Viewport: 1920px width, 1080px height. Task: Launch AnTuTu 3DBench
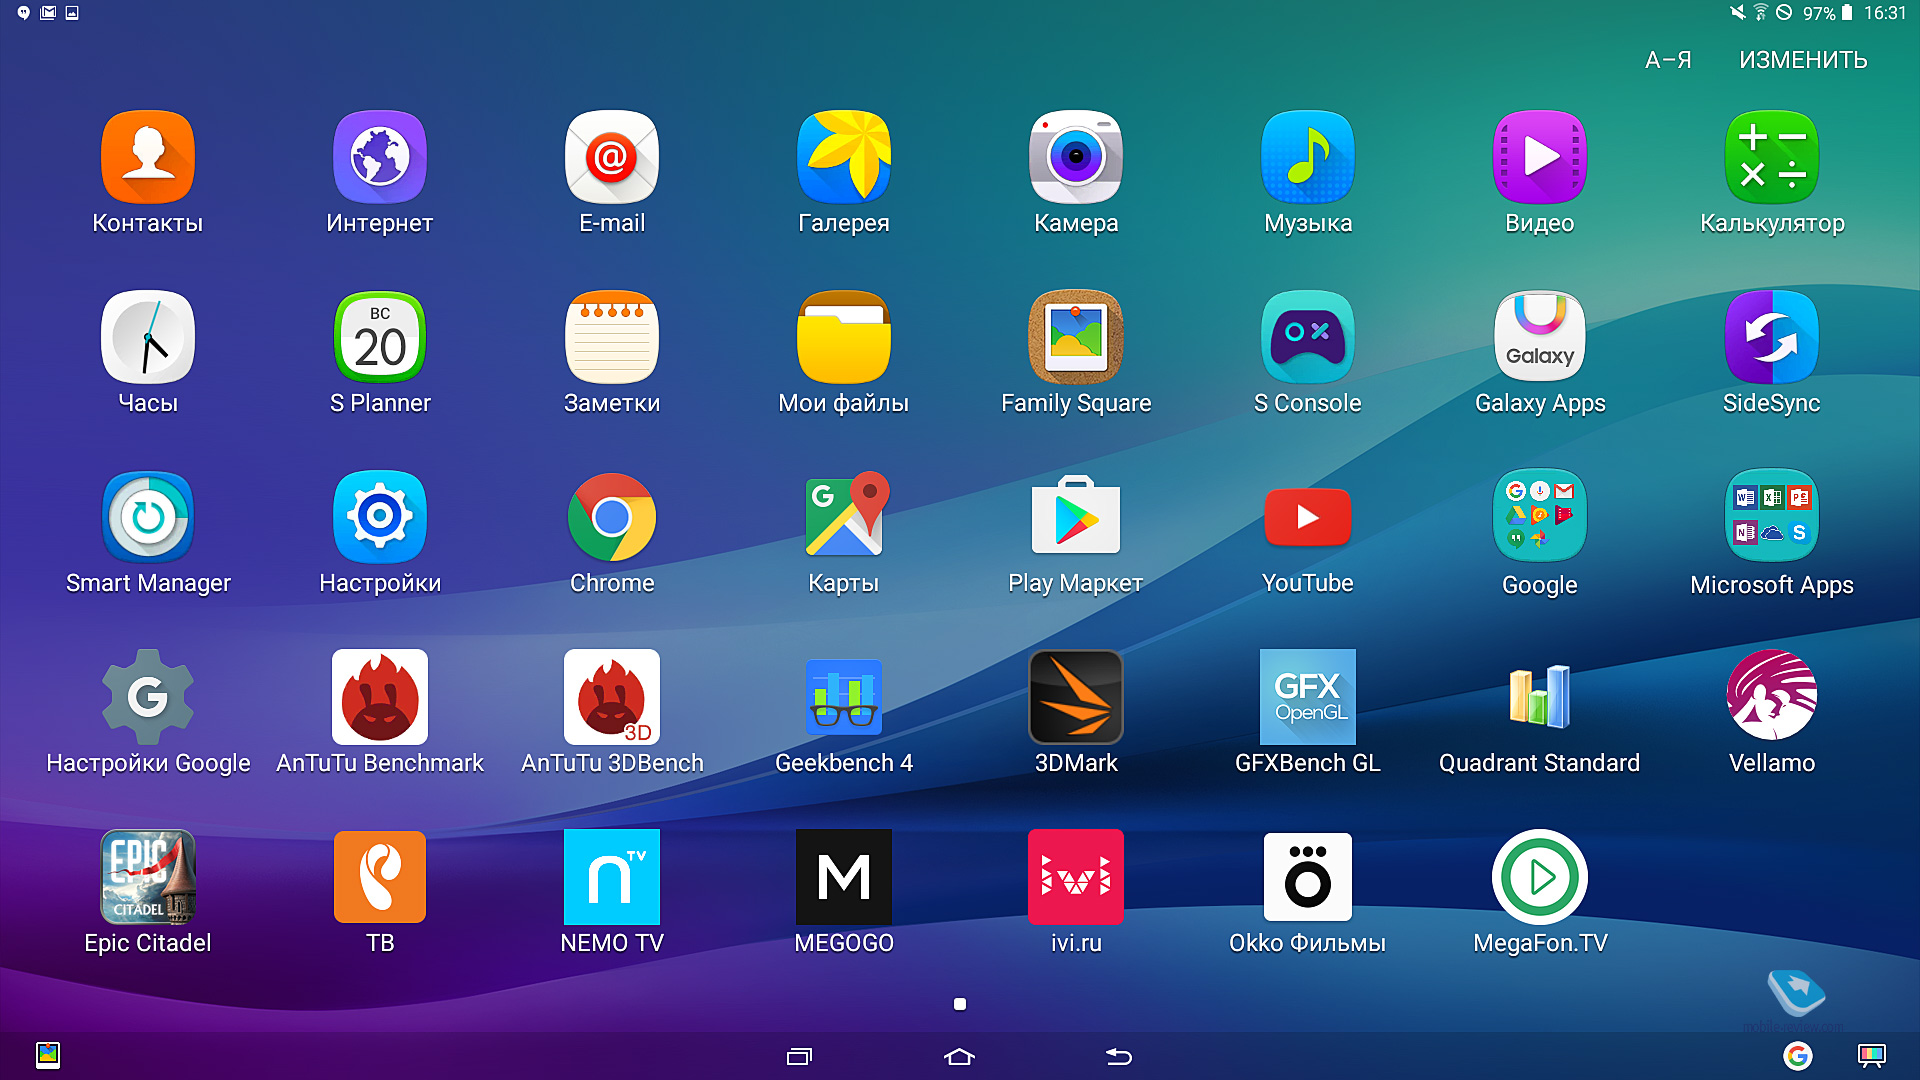(x=612, y=698)
